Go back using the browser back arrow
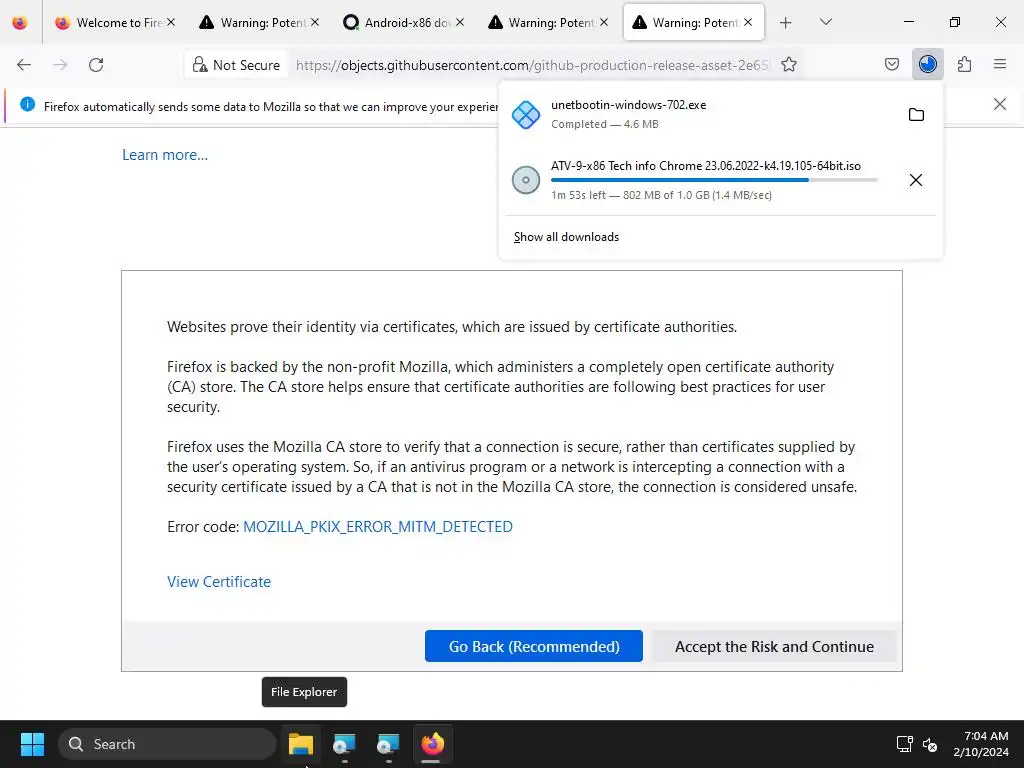Screen dimensions: 1024x768 point(24,65)
